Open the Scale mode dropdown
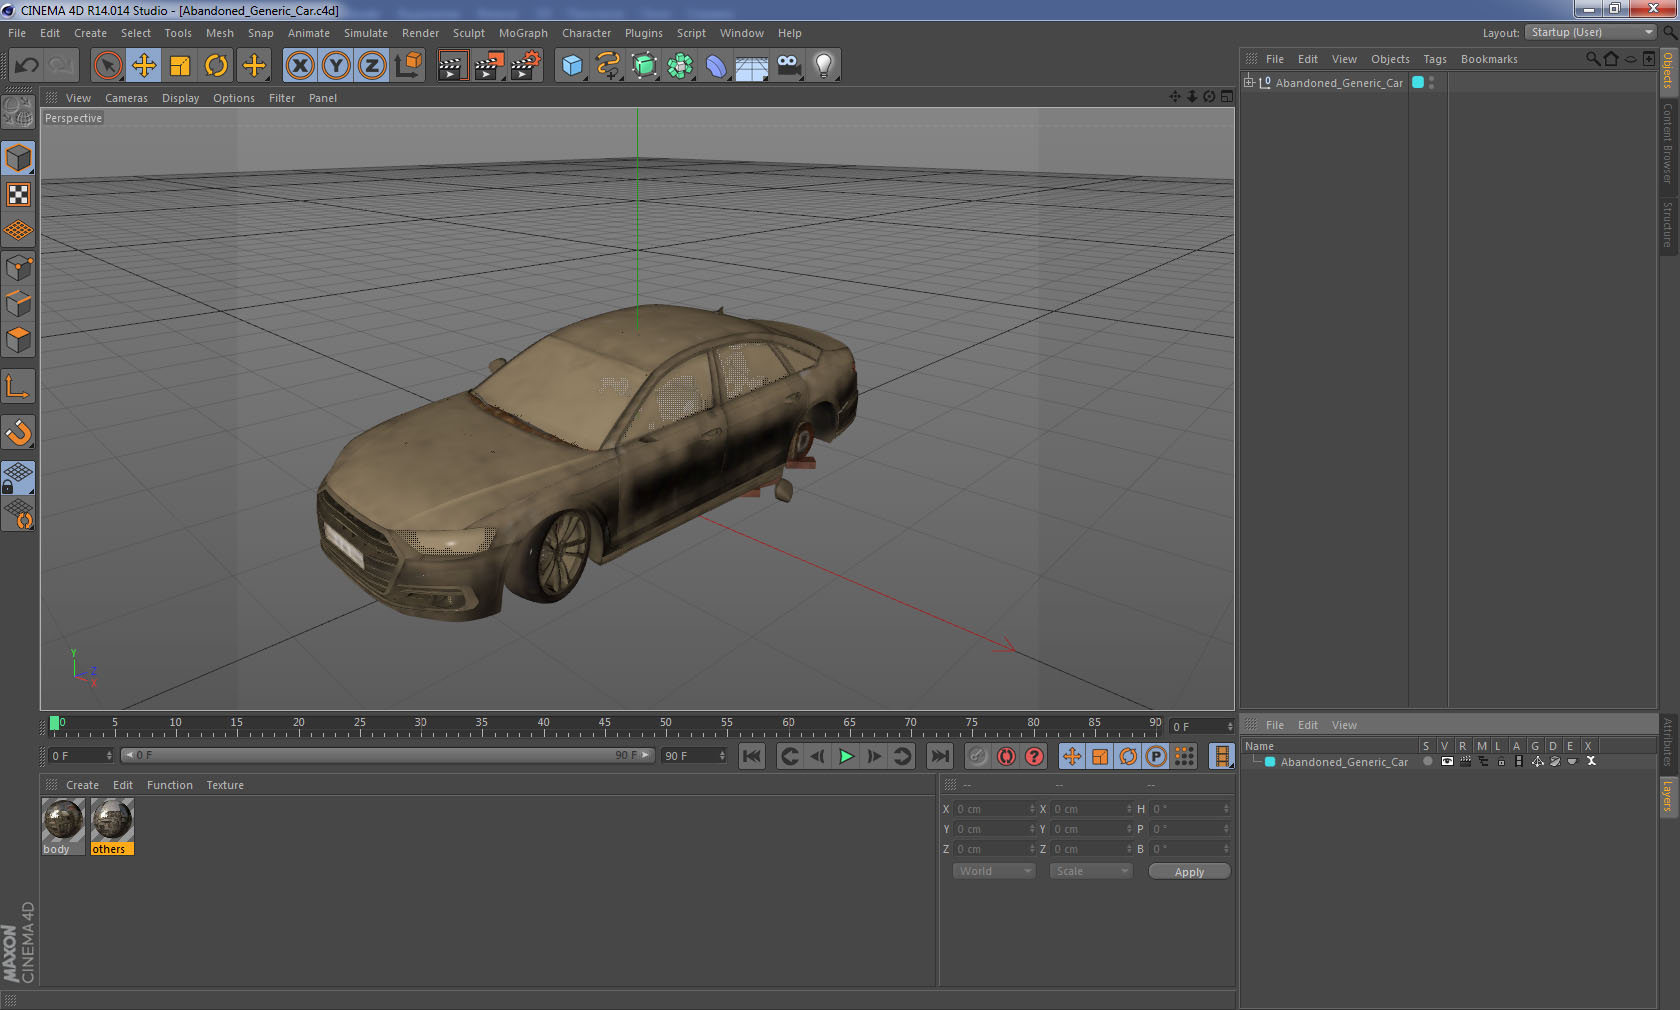Image resolution: width=1680 pixels, height=1010 pixels. point(1091,871)
